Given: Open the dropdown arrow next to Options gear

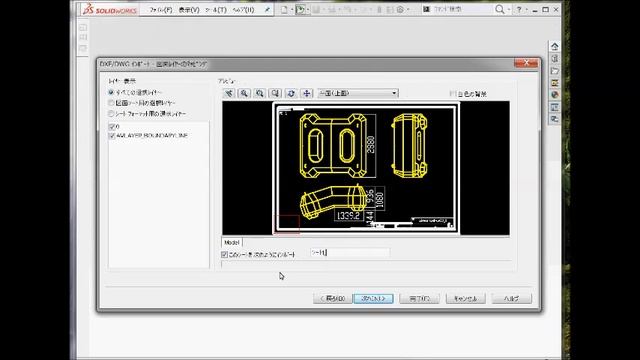Looking at the screenshot, I should (x=408, y=9).
